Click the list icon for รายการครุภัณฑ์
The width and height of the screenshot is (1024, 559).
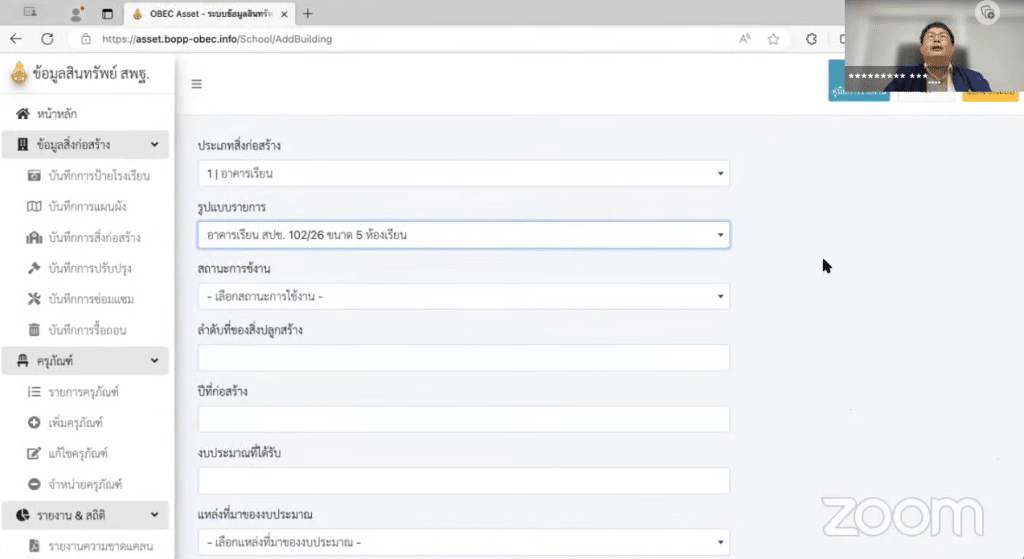click(x=34, y=392)
